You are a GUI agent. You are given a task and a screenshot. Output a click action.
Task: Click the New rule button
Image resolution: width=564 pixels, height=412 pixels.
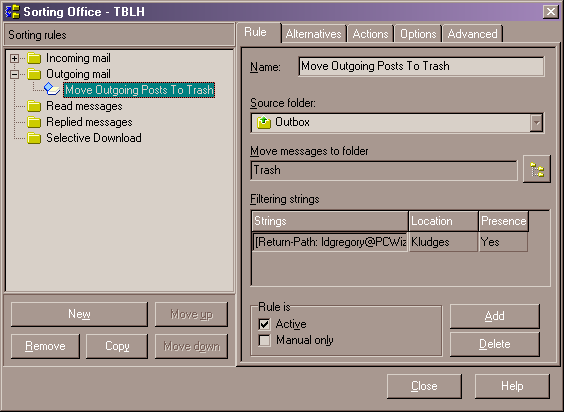79,314
